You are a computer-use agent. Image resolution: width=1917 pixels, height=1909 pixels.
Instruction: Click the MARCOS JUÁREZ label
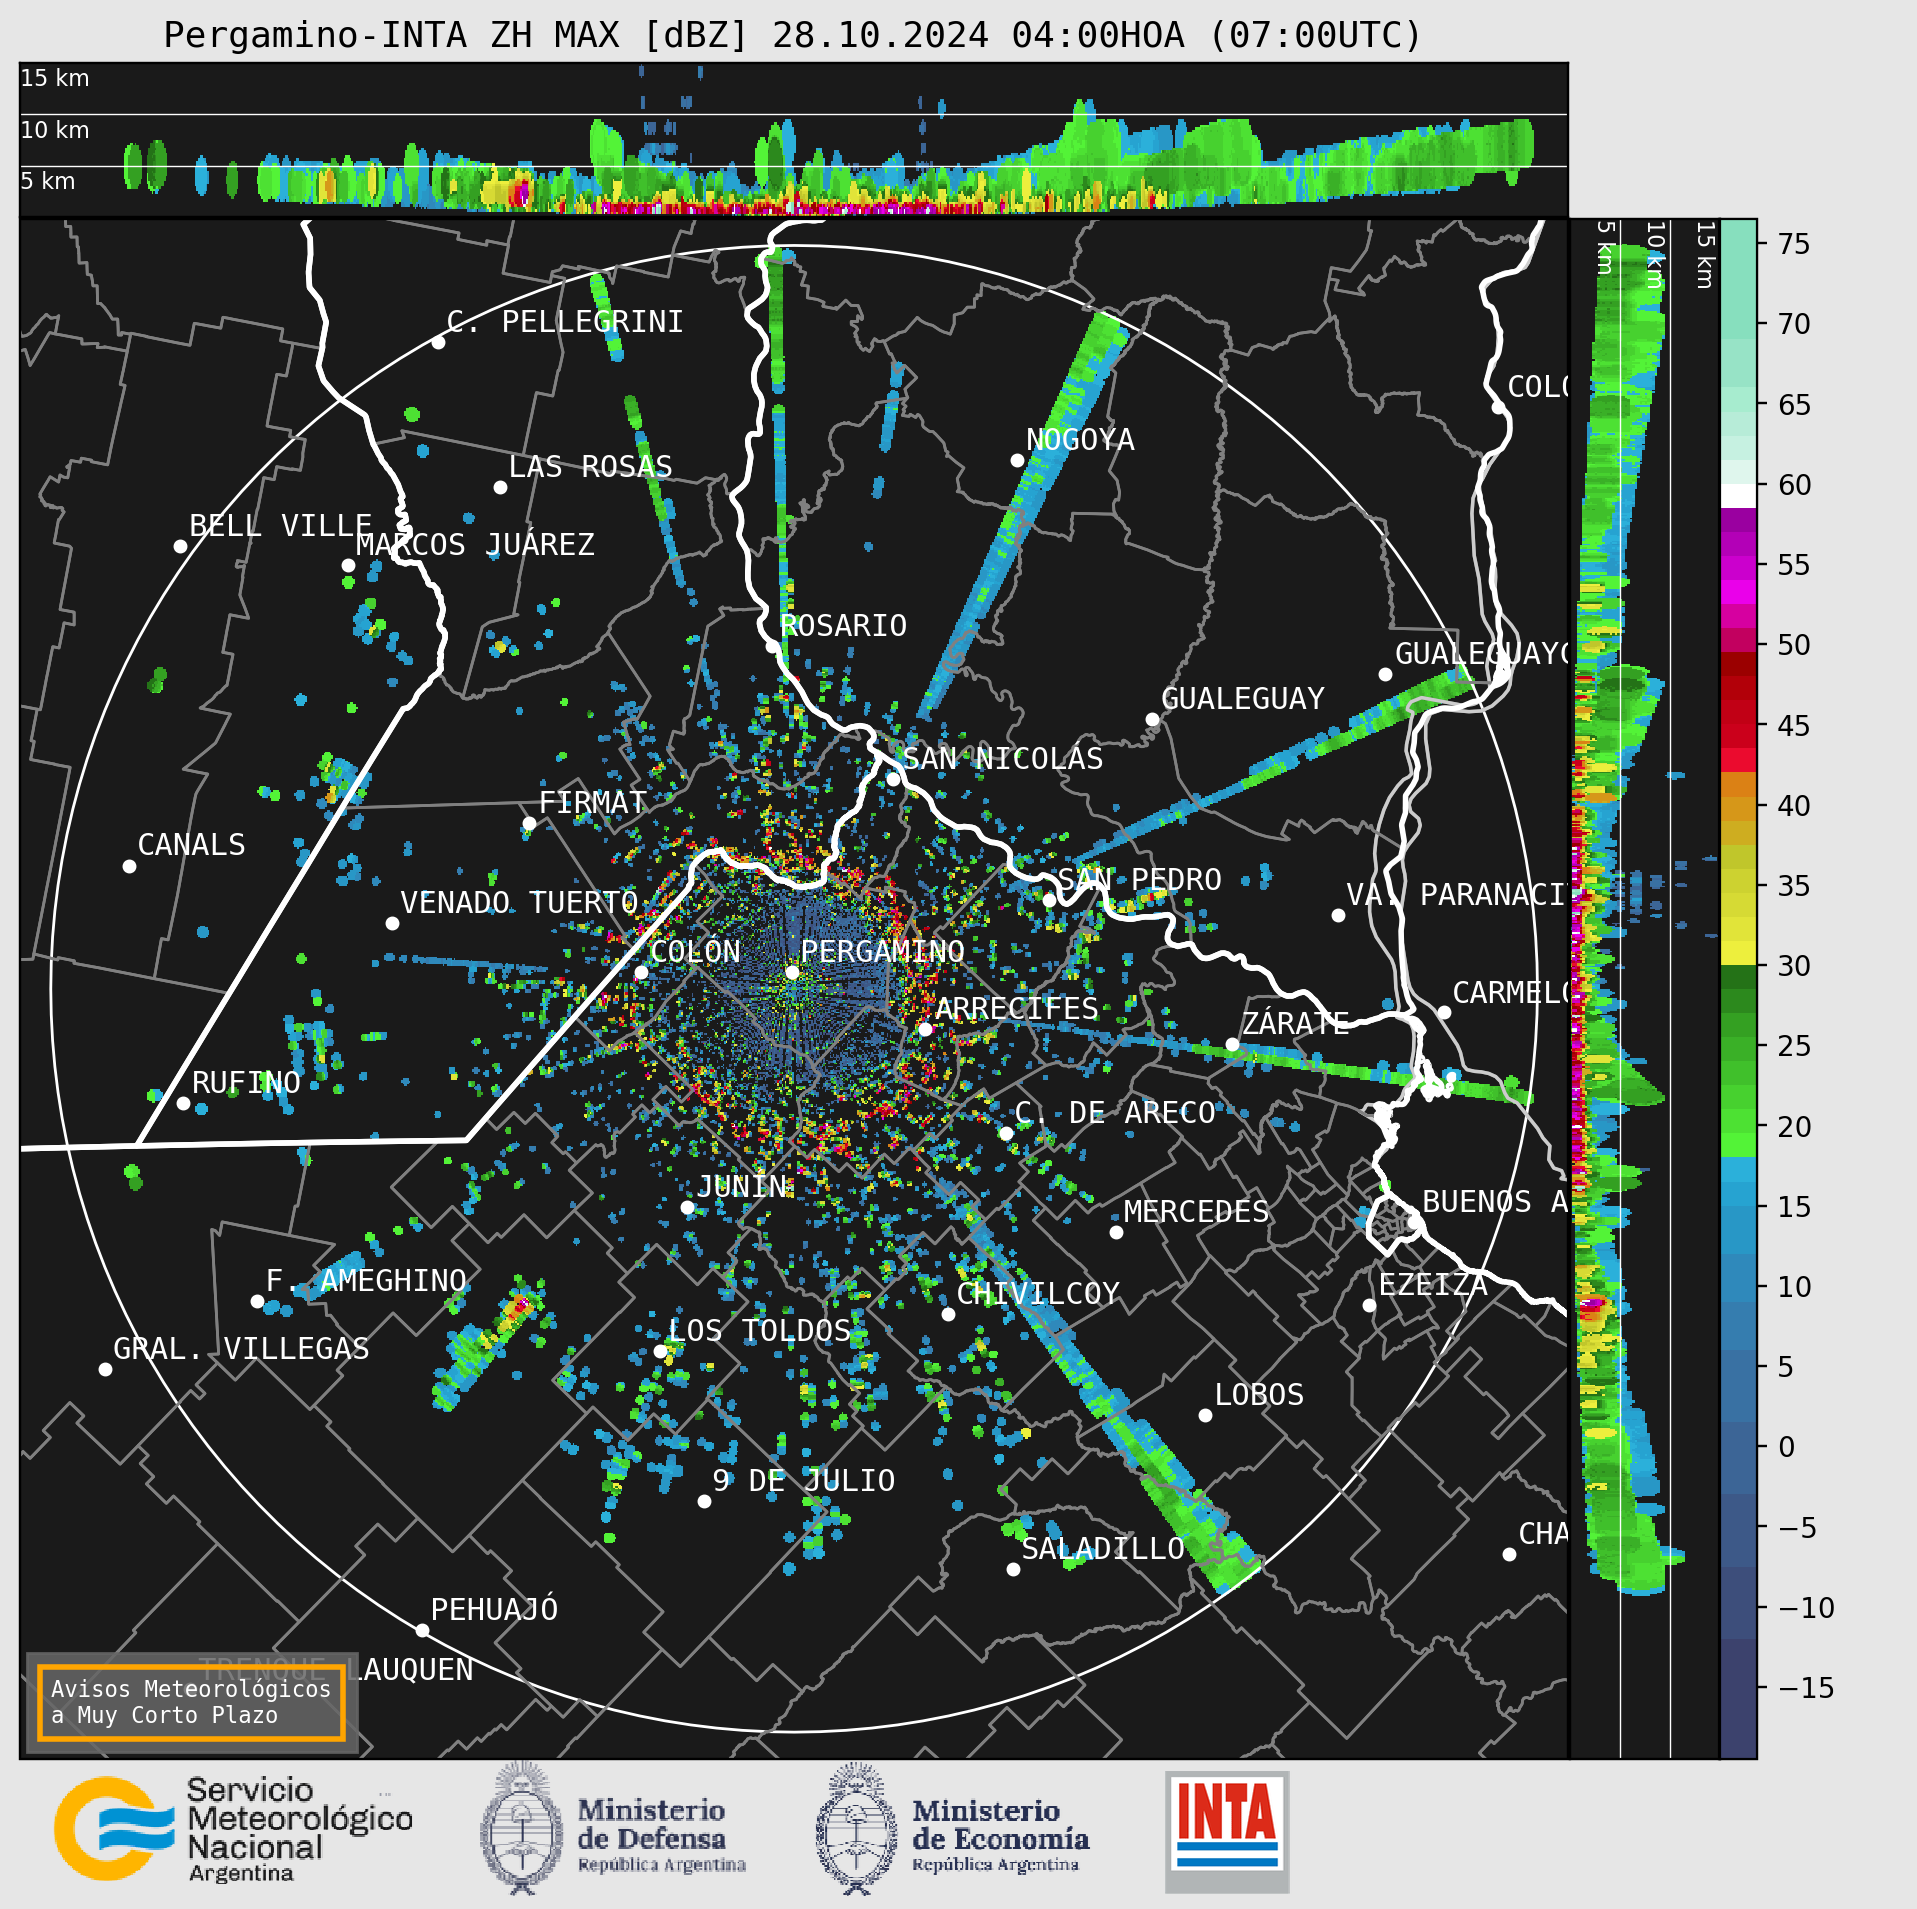tap(475, 545)
